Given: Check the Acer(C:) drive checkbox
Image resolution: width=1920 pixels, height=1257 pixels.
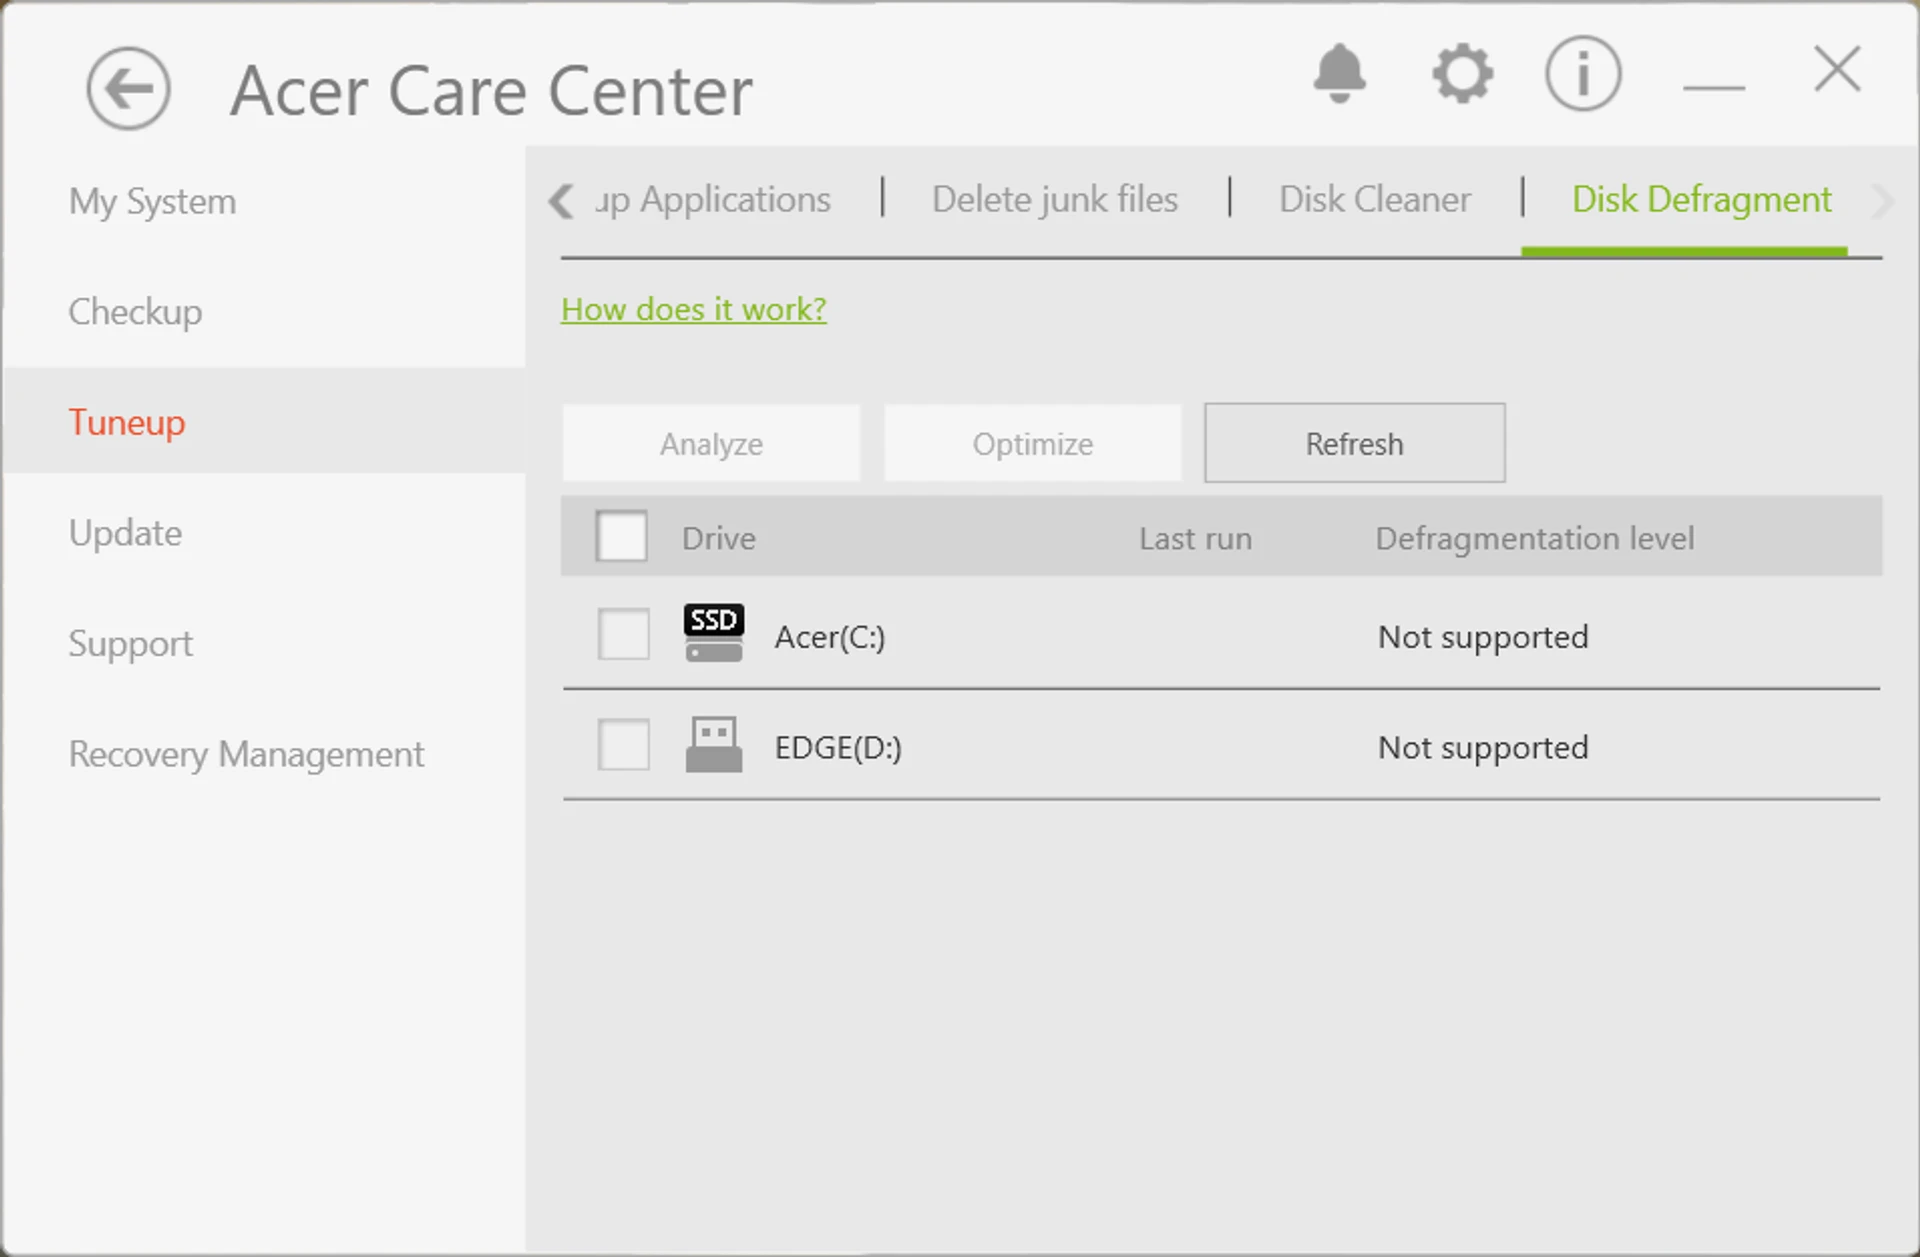Looking at the screenshot, I should coord(623,634).
